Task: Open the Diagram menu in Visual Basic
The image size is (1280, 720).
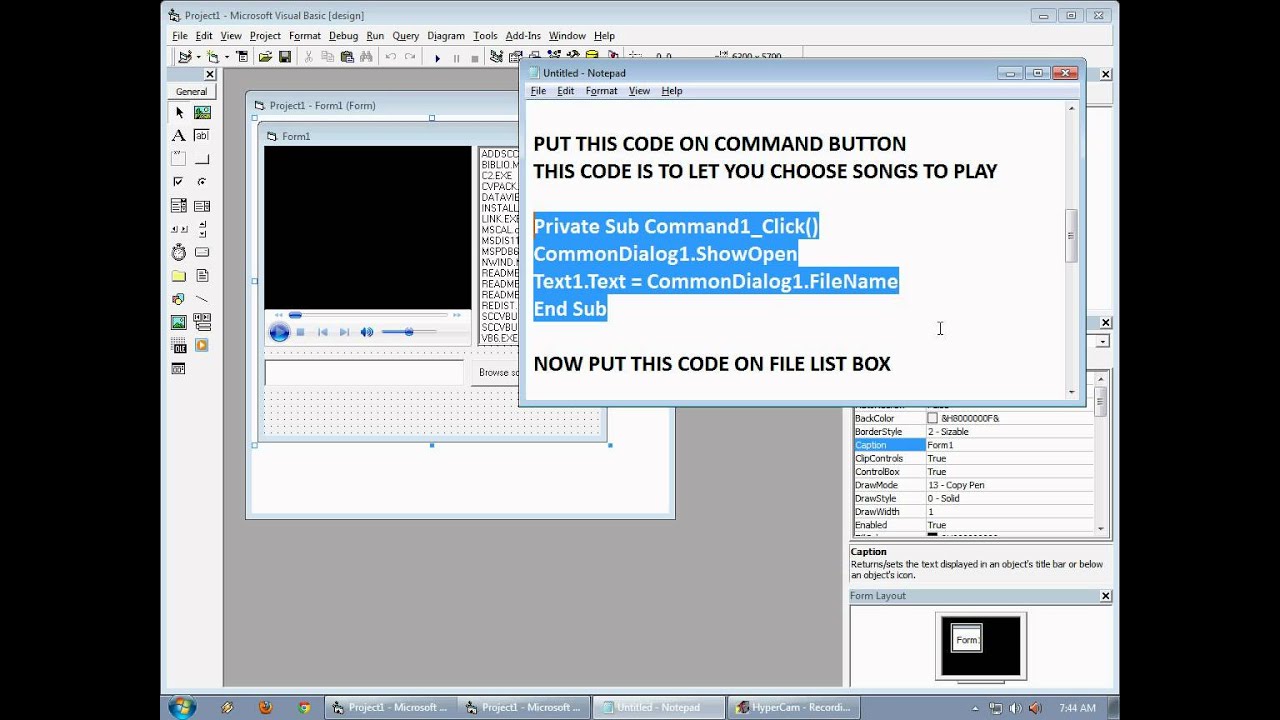Action: (x=446, y=35)
